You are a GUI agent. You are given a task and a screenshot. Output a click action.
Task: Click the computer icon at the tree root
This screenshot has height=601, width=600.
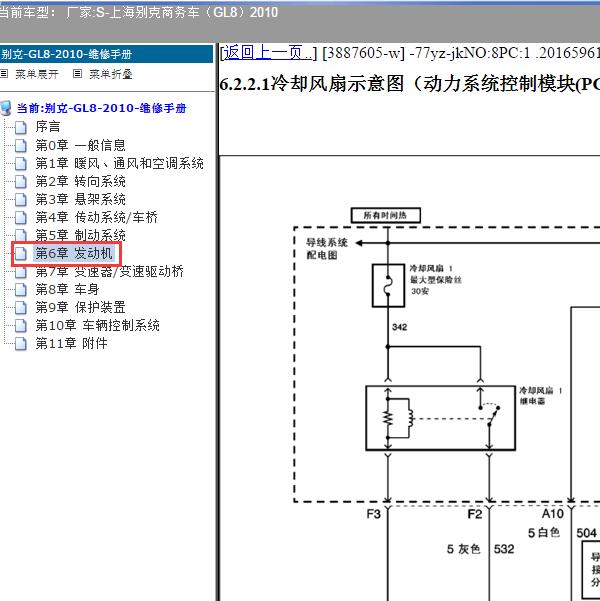pos(6,108)
